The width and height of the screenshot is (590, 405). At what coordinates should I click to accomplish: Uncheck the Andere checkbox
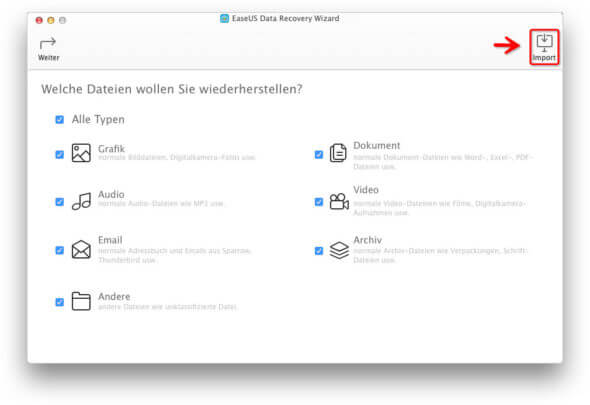click(x=59, y=302)
